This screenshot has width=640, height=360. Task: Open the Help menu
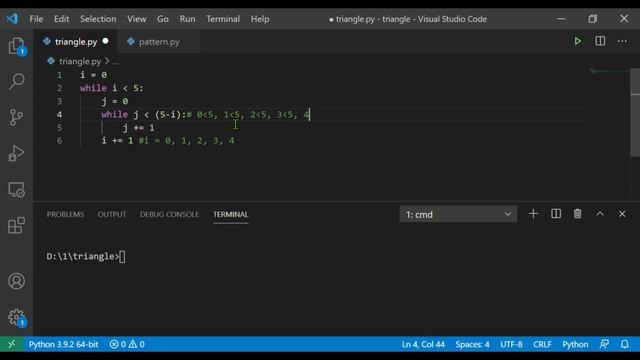[x=260, y=19]
